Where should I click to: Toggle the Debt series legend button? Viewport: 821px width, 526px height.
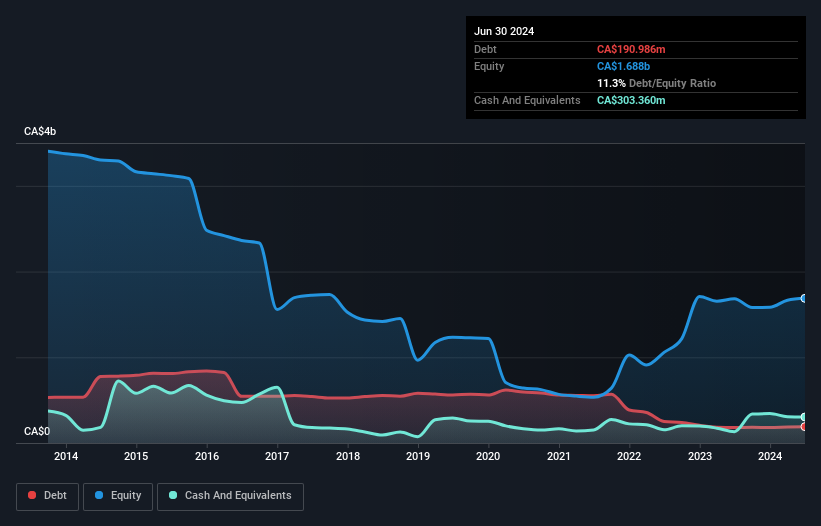click(48, 496)
